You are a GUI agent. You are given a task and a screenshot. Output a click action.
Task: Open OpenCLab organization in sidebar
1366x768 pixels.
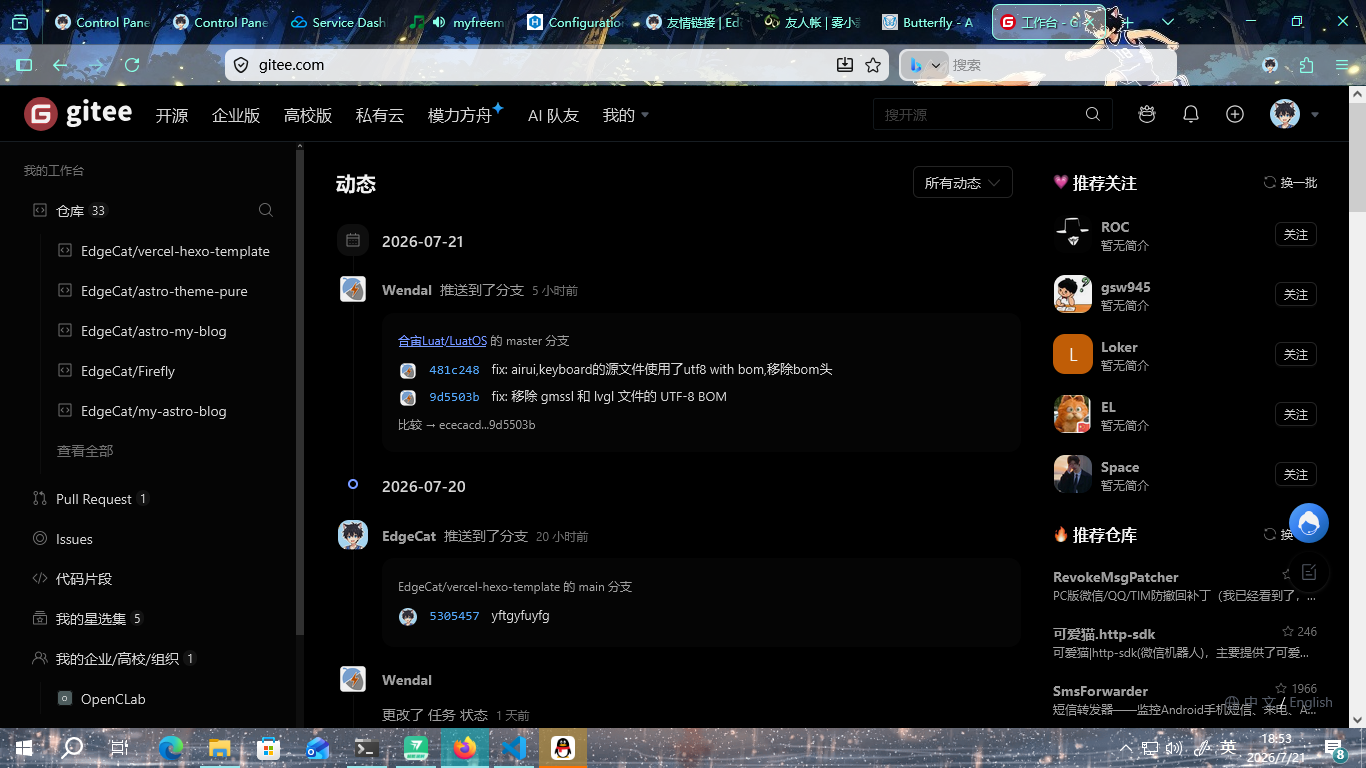click(113, 699)
